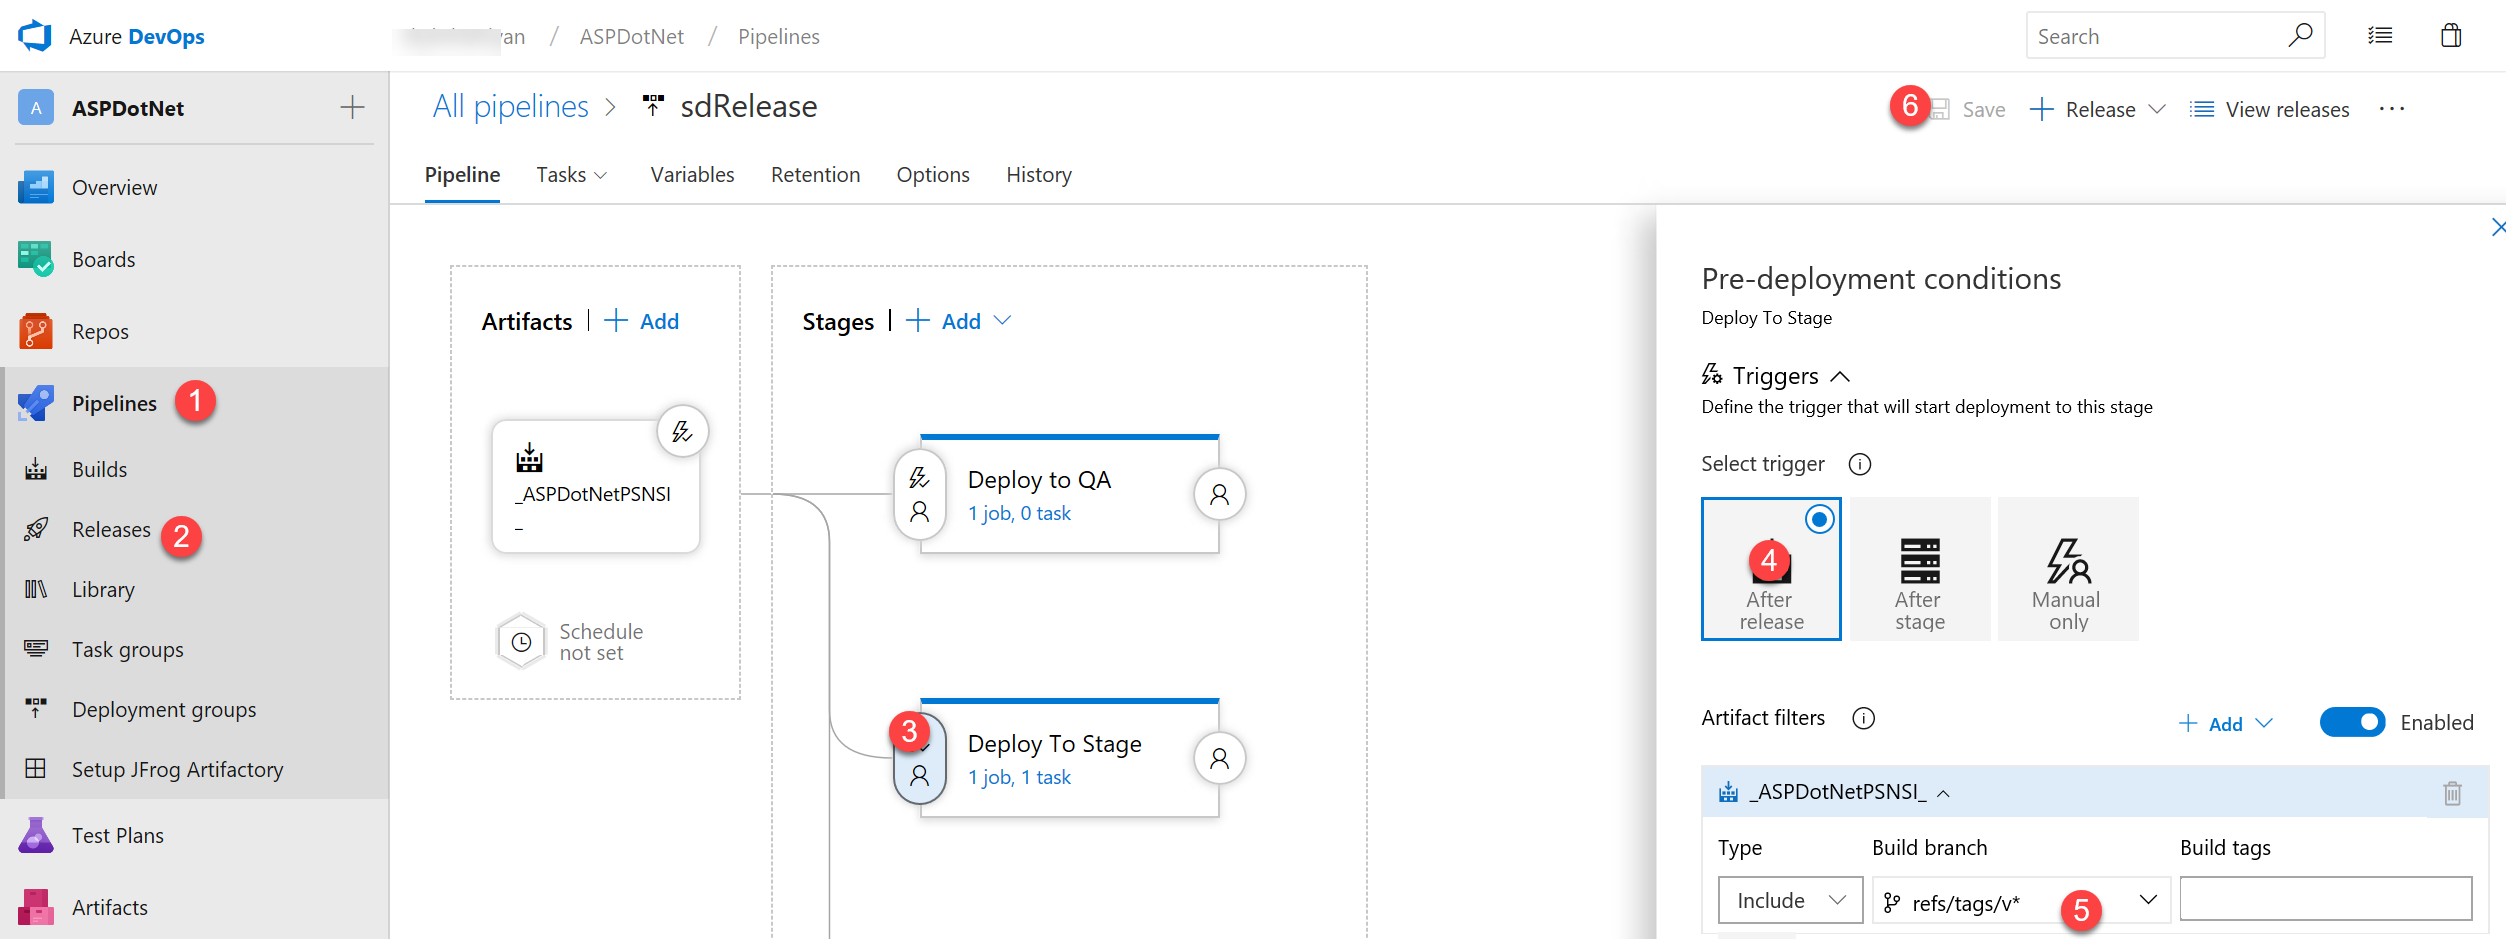The height and width of the screenshot is (939, 2506).
Task: Click ASPDotNet in the breadcrumb
Action: [x=632, y=37]
